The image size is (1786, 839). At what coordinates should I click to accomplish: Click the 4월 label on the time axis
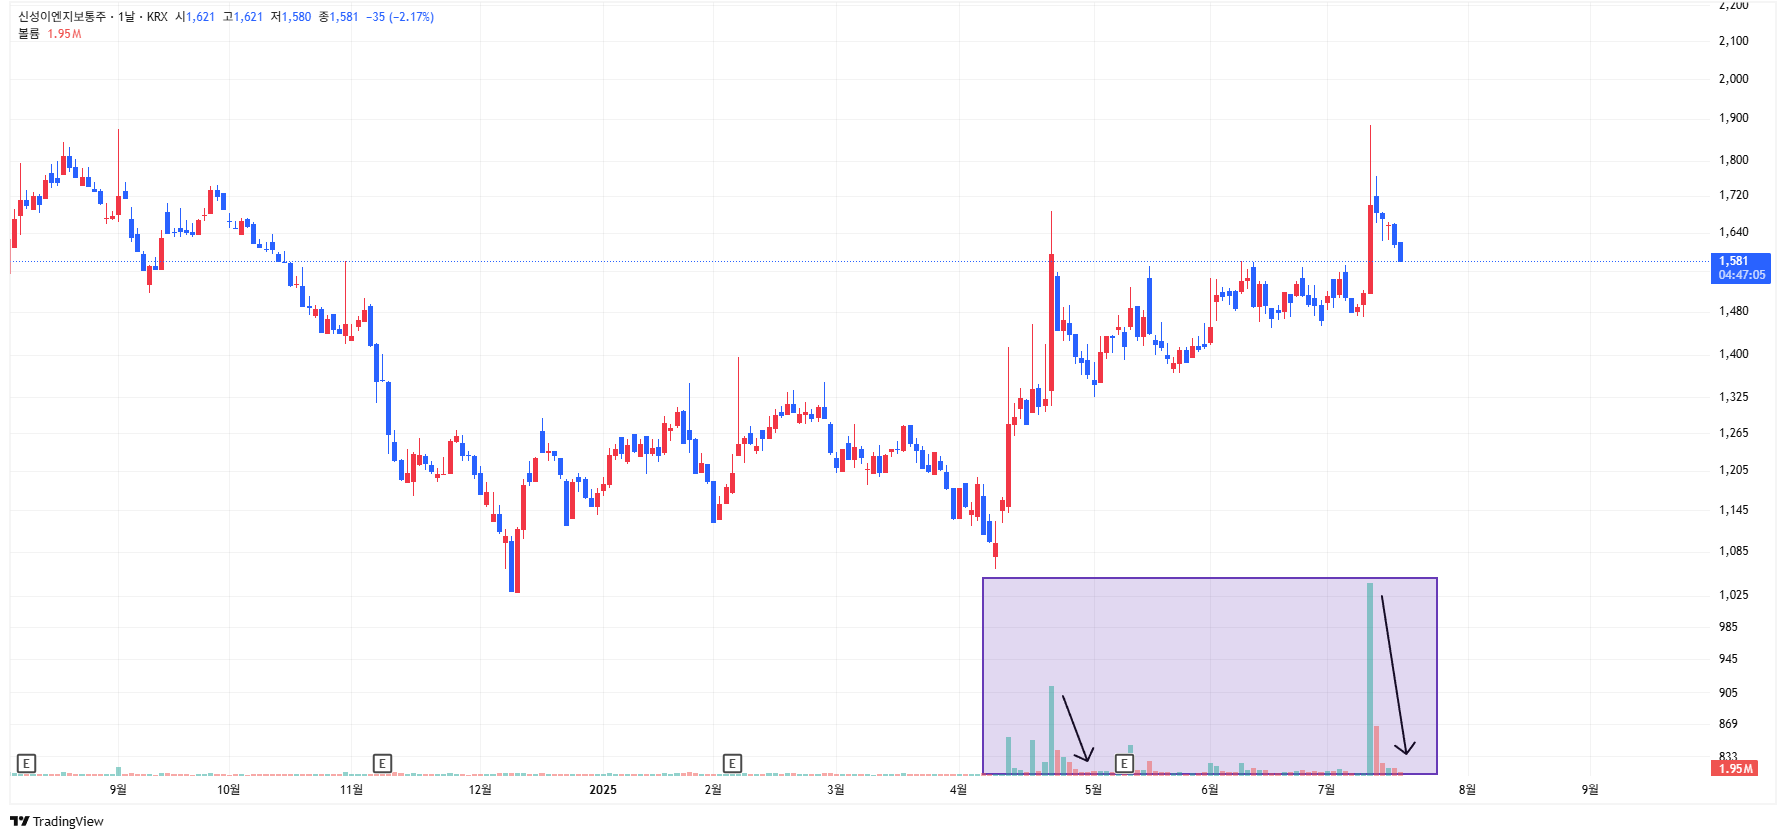(958, 790)
